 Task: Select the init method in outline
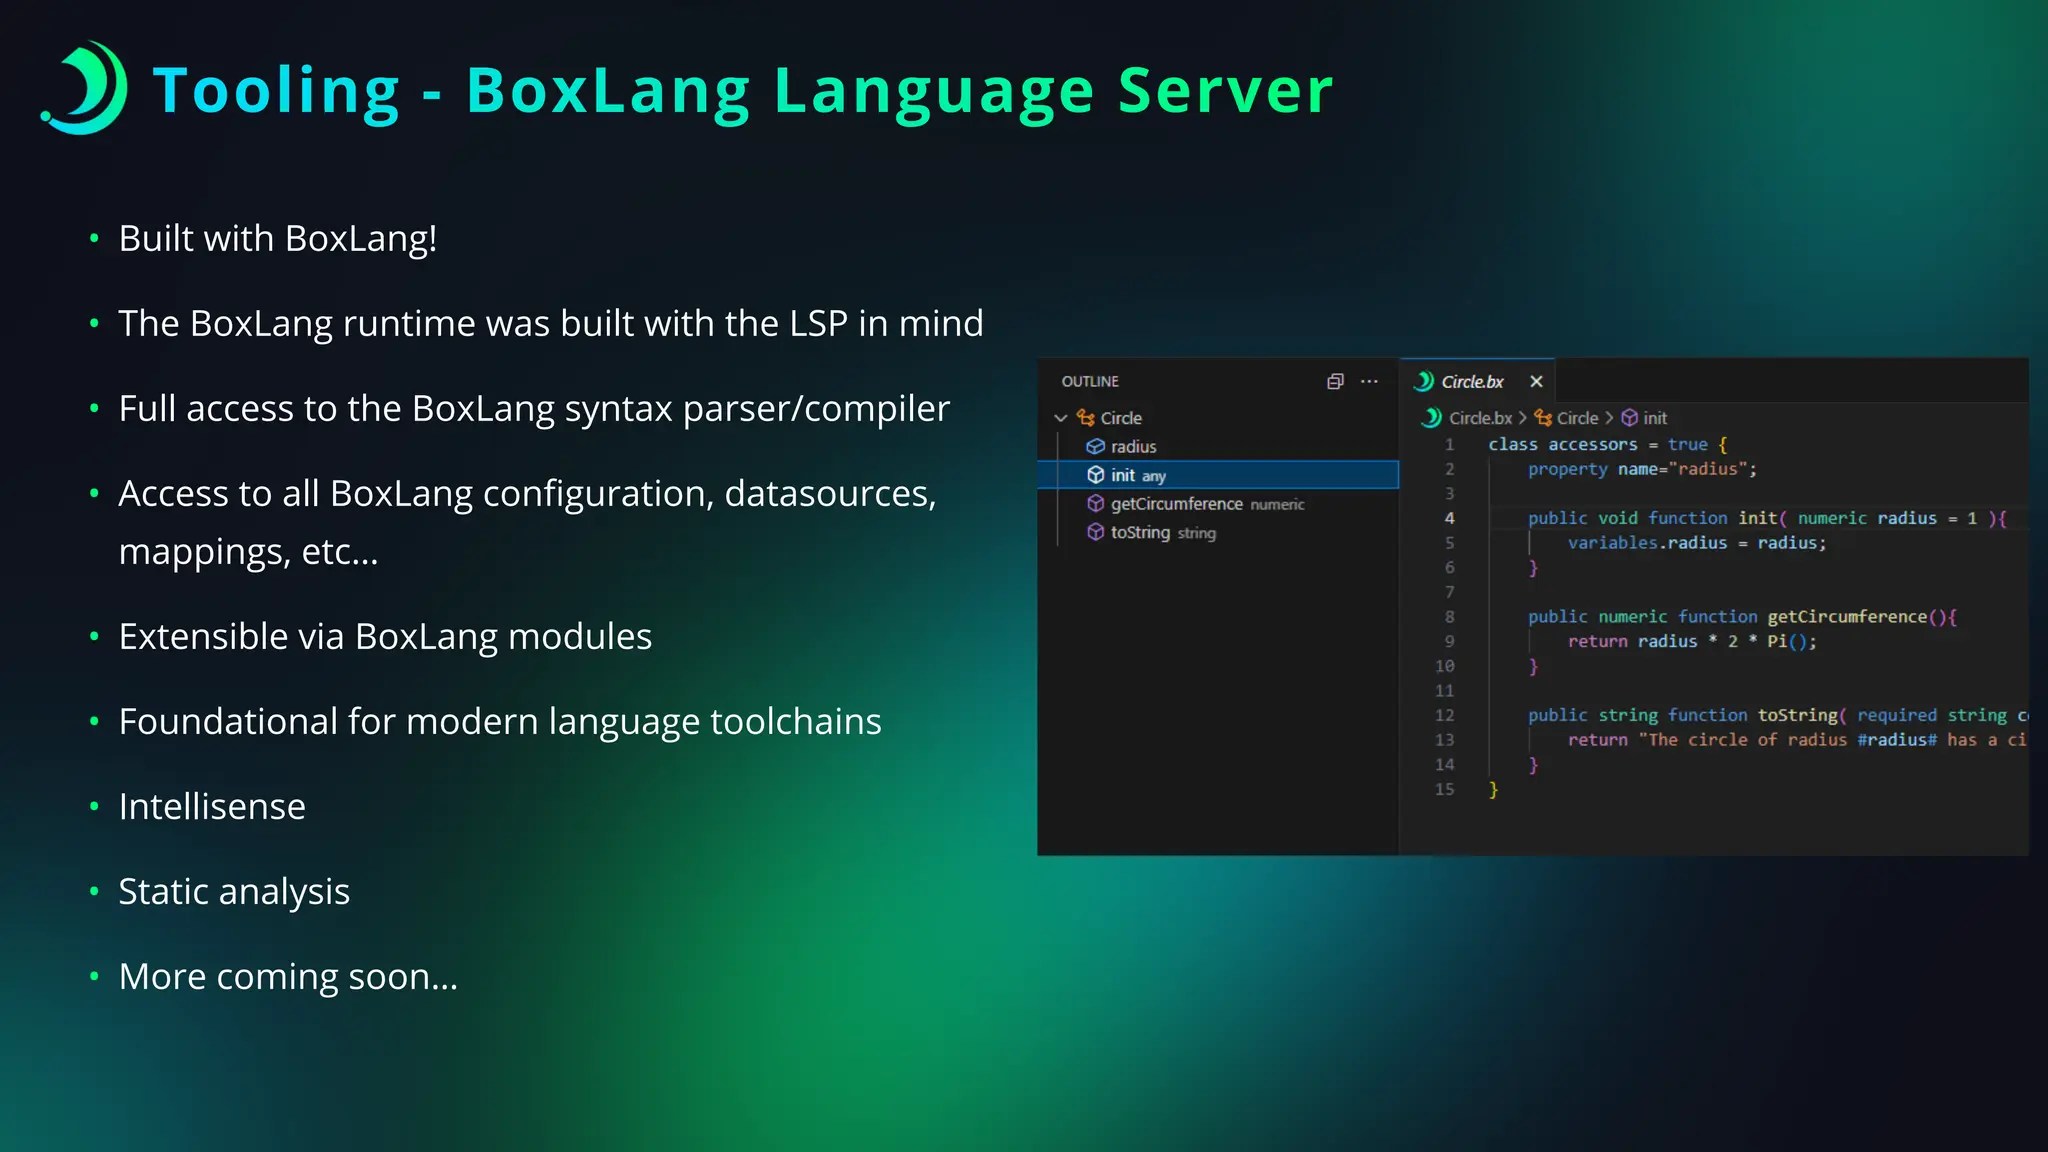click(x=1218, y=475)
